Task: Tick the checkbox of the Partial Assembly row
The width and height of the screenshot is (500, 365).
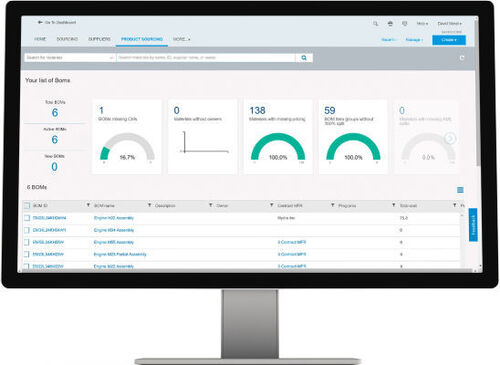Action: point(27,254)
